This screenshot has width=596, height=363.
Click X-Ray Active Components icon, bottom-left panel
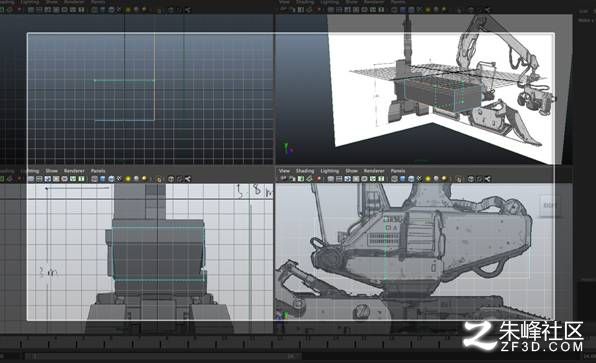pos(180,179)
